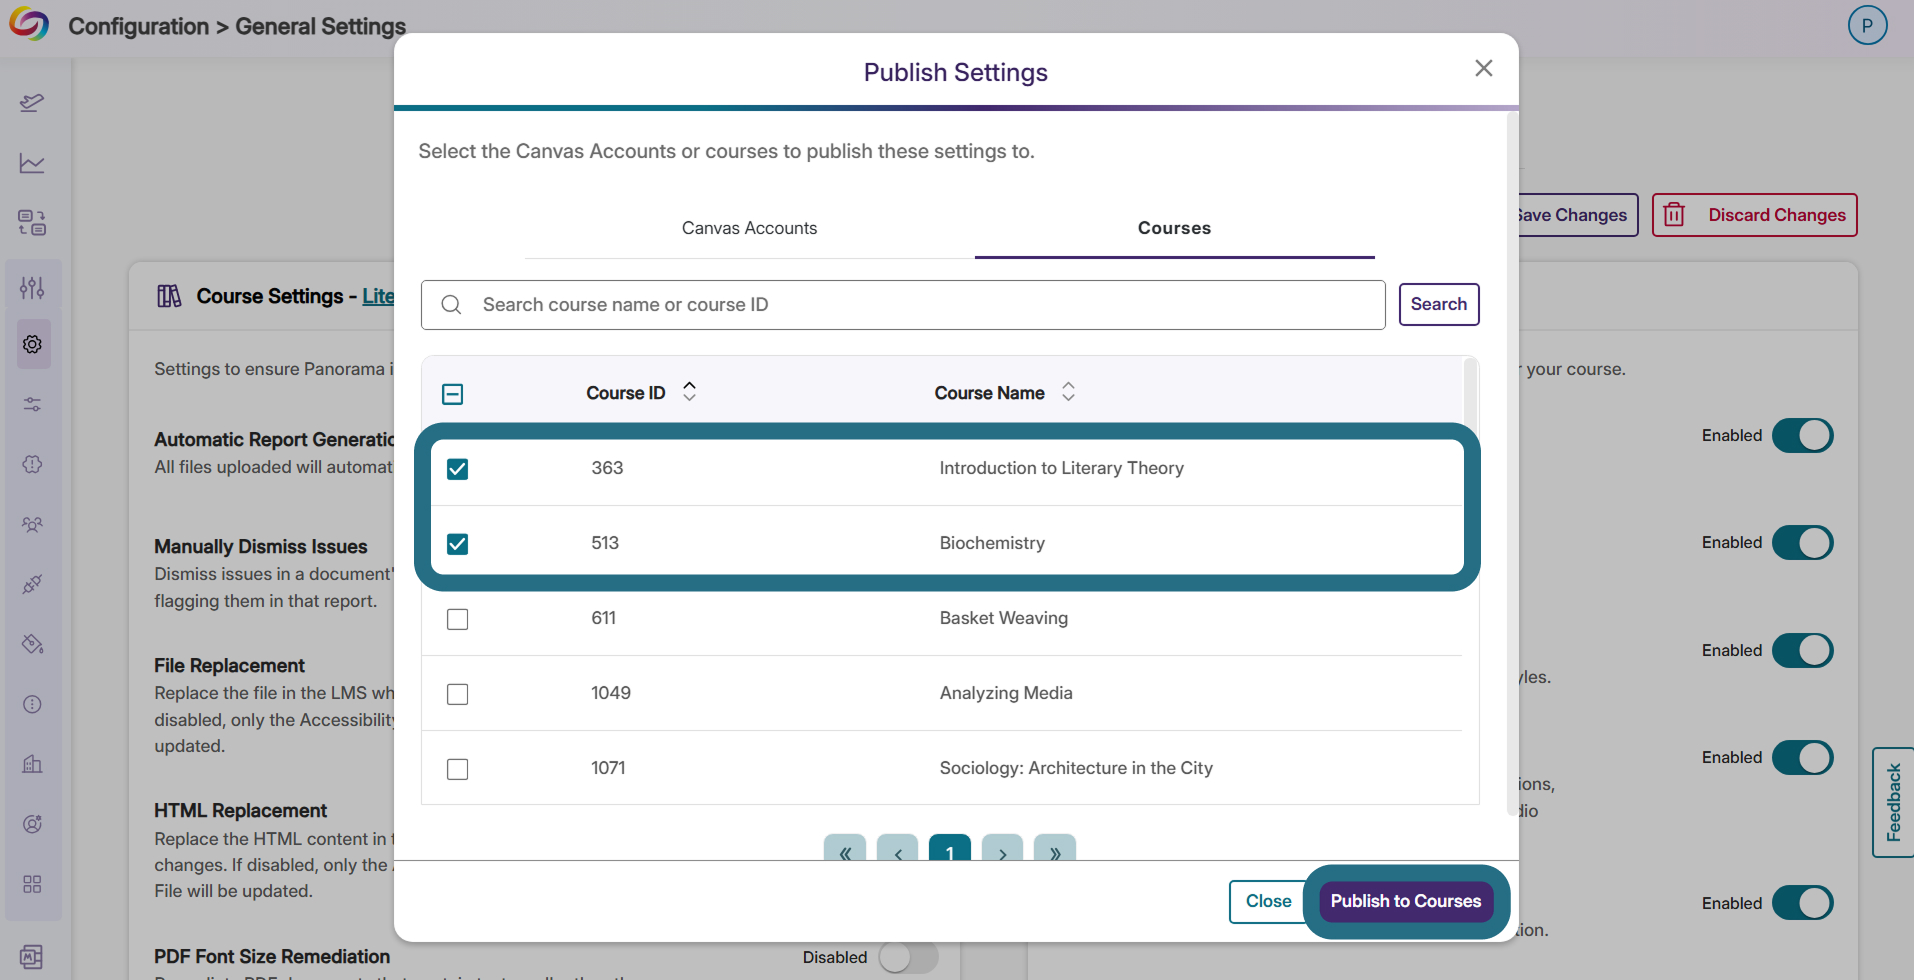Sort by Course Name column arrows
Viewport: 1914px width, 980px height.
pos(1068,392)
